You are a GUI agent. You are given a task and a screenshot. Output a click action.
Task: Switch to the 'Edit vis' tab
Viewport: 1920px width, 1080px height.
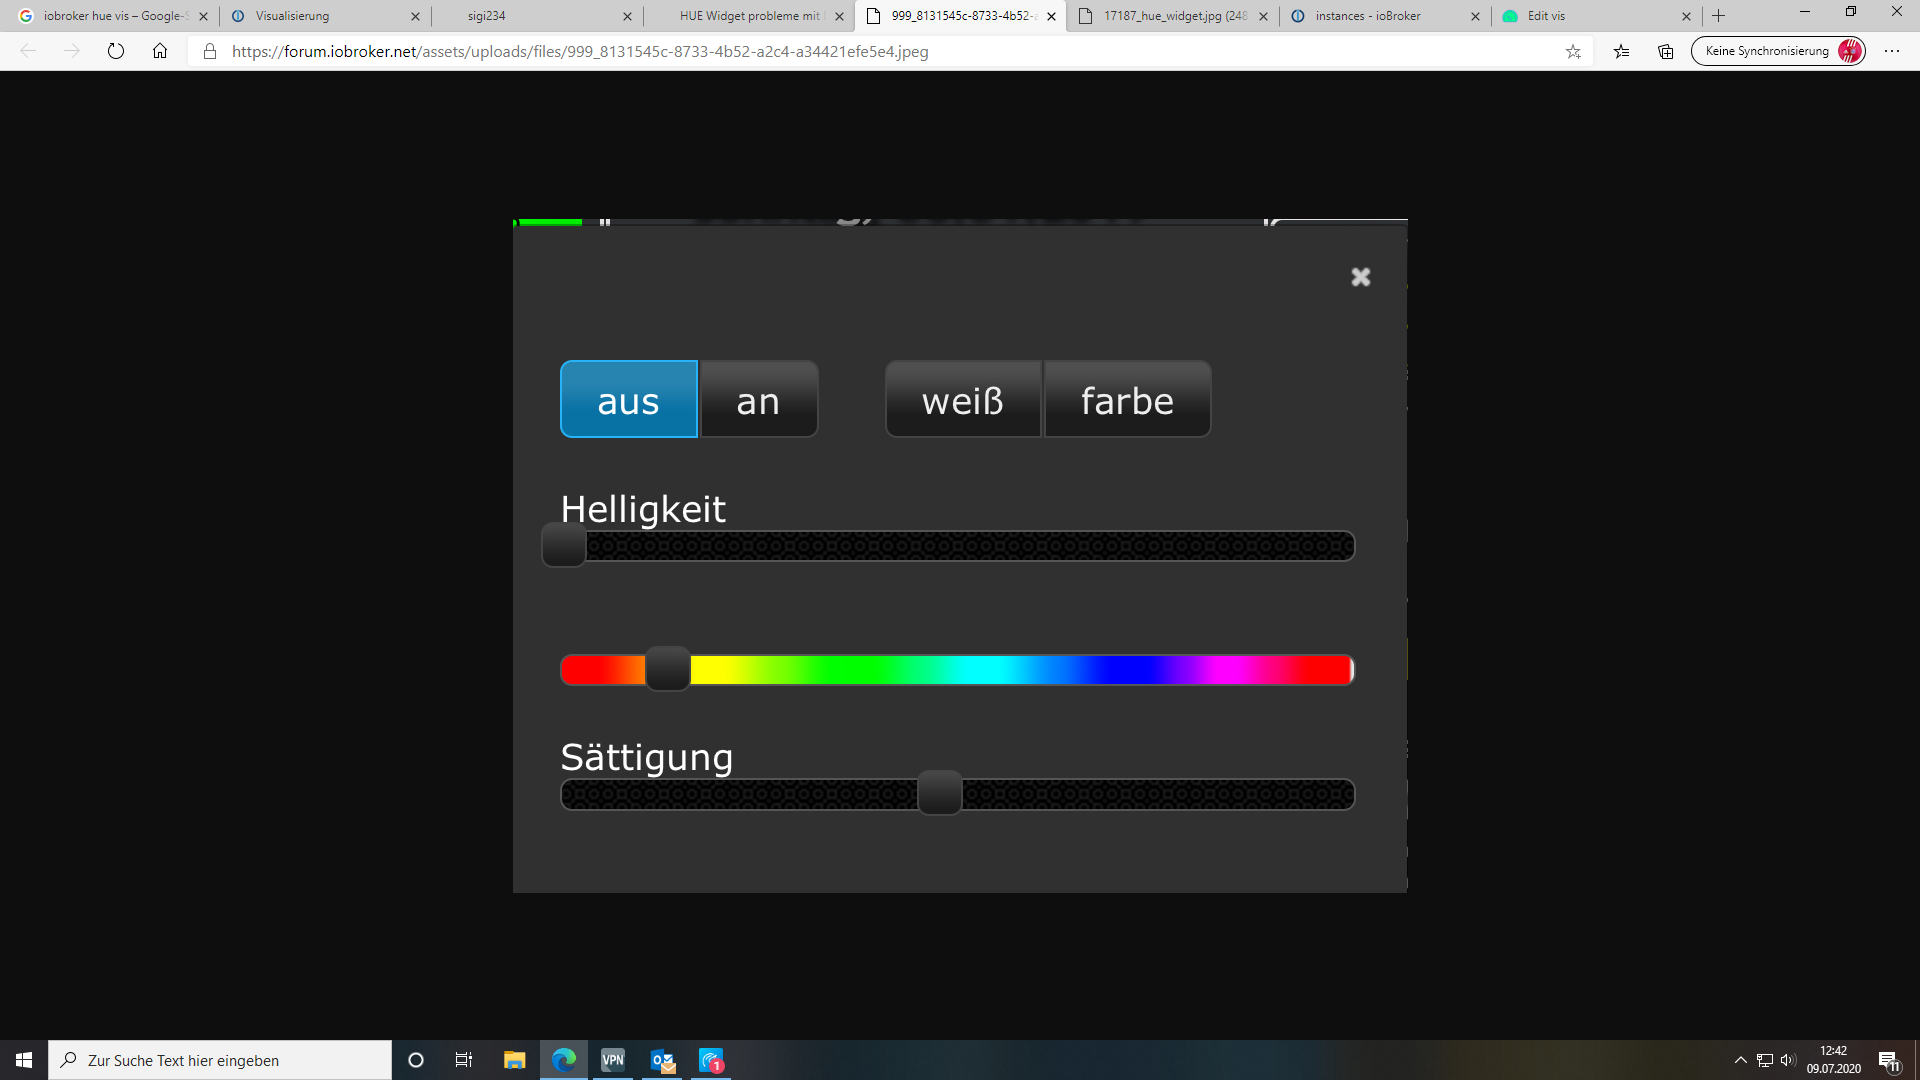pyautogui.click(x=1546, y=16)
